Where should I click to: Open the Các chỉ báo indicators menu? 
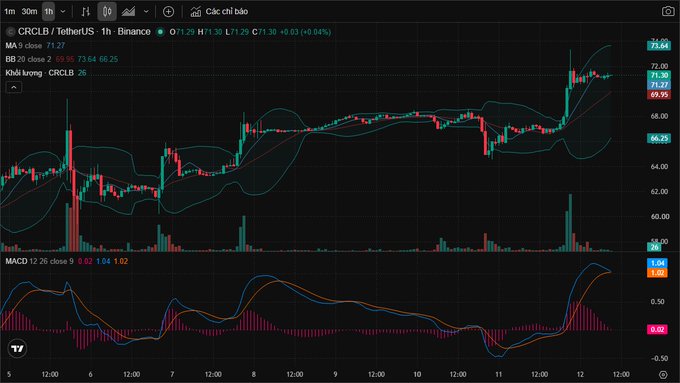point(226,12)
